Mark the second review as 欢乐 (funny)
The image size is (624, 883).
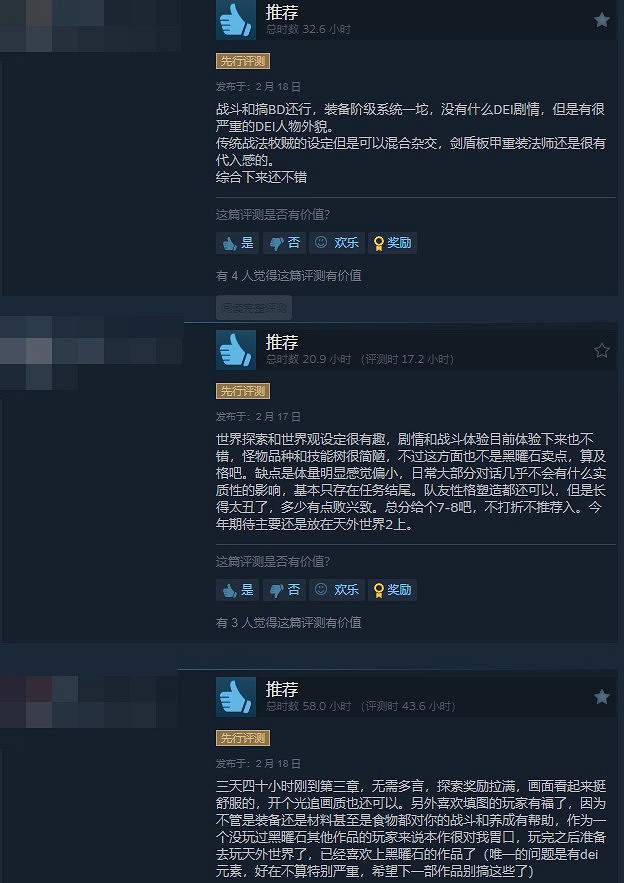(x=337, y=590)
